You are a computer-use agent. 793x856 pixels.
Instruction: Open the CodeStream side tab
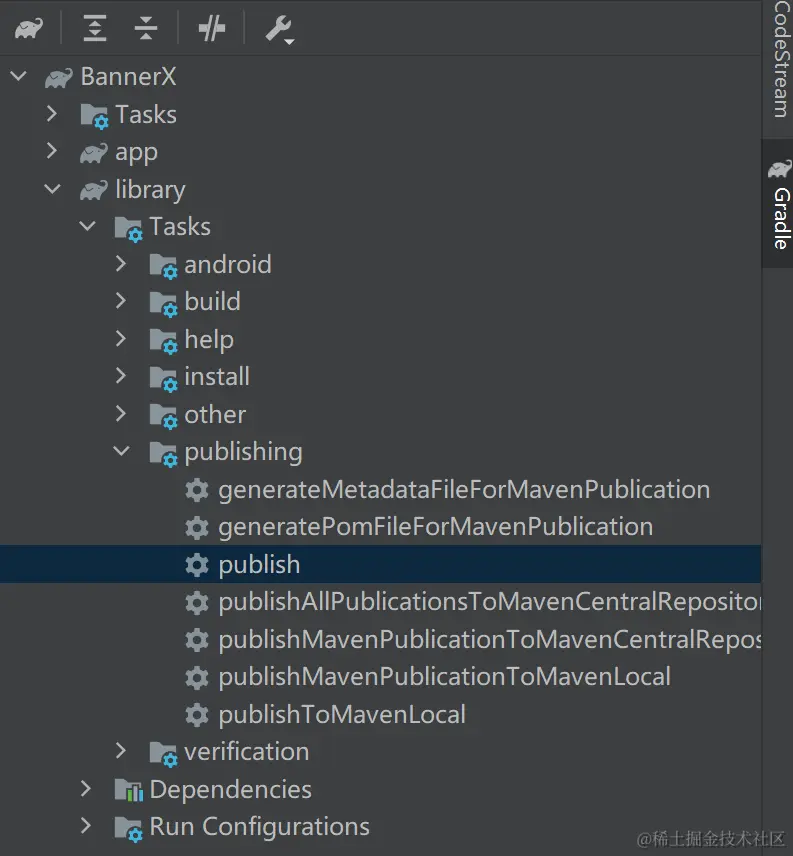(780, 60)
